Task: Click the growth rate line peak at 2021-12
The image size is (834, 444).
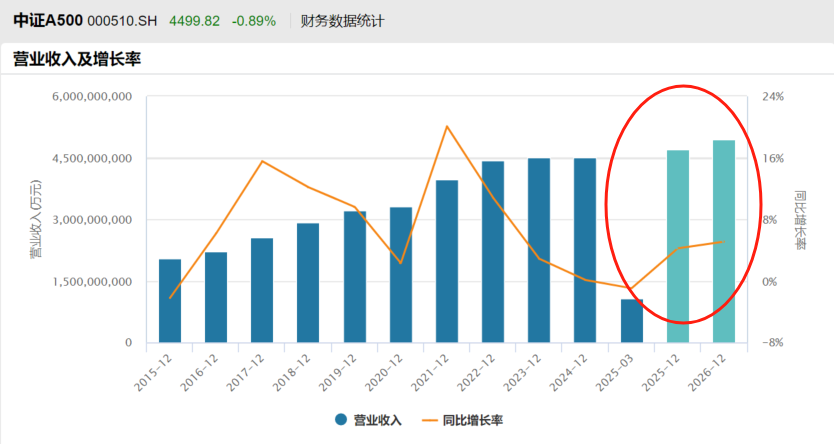Action: [x=447, y=126]
